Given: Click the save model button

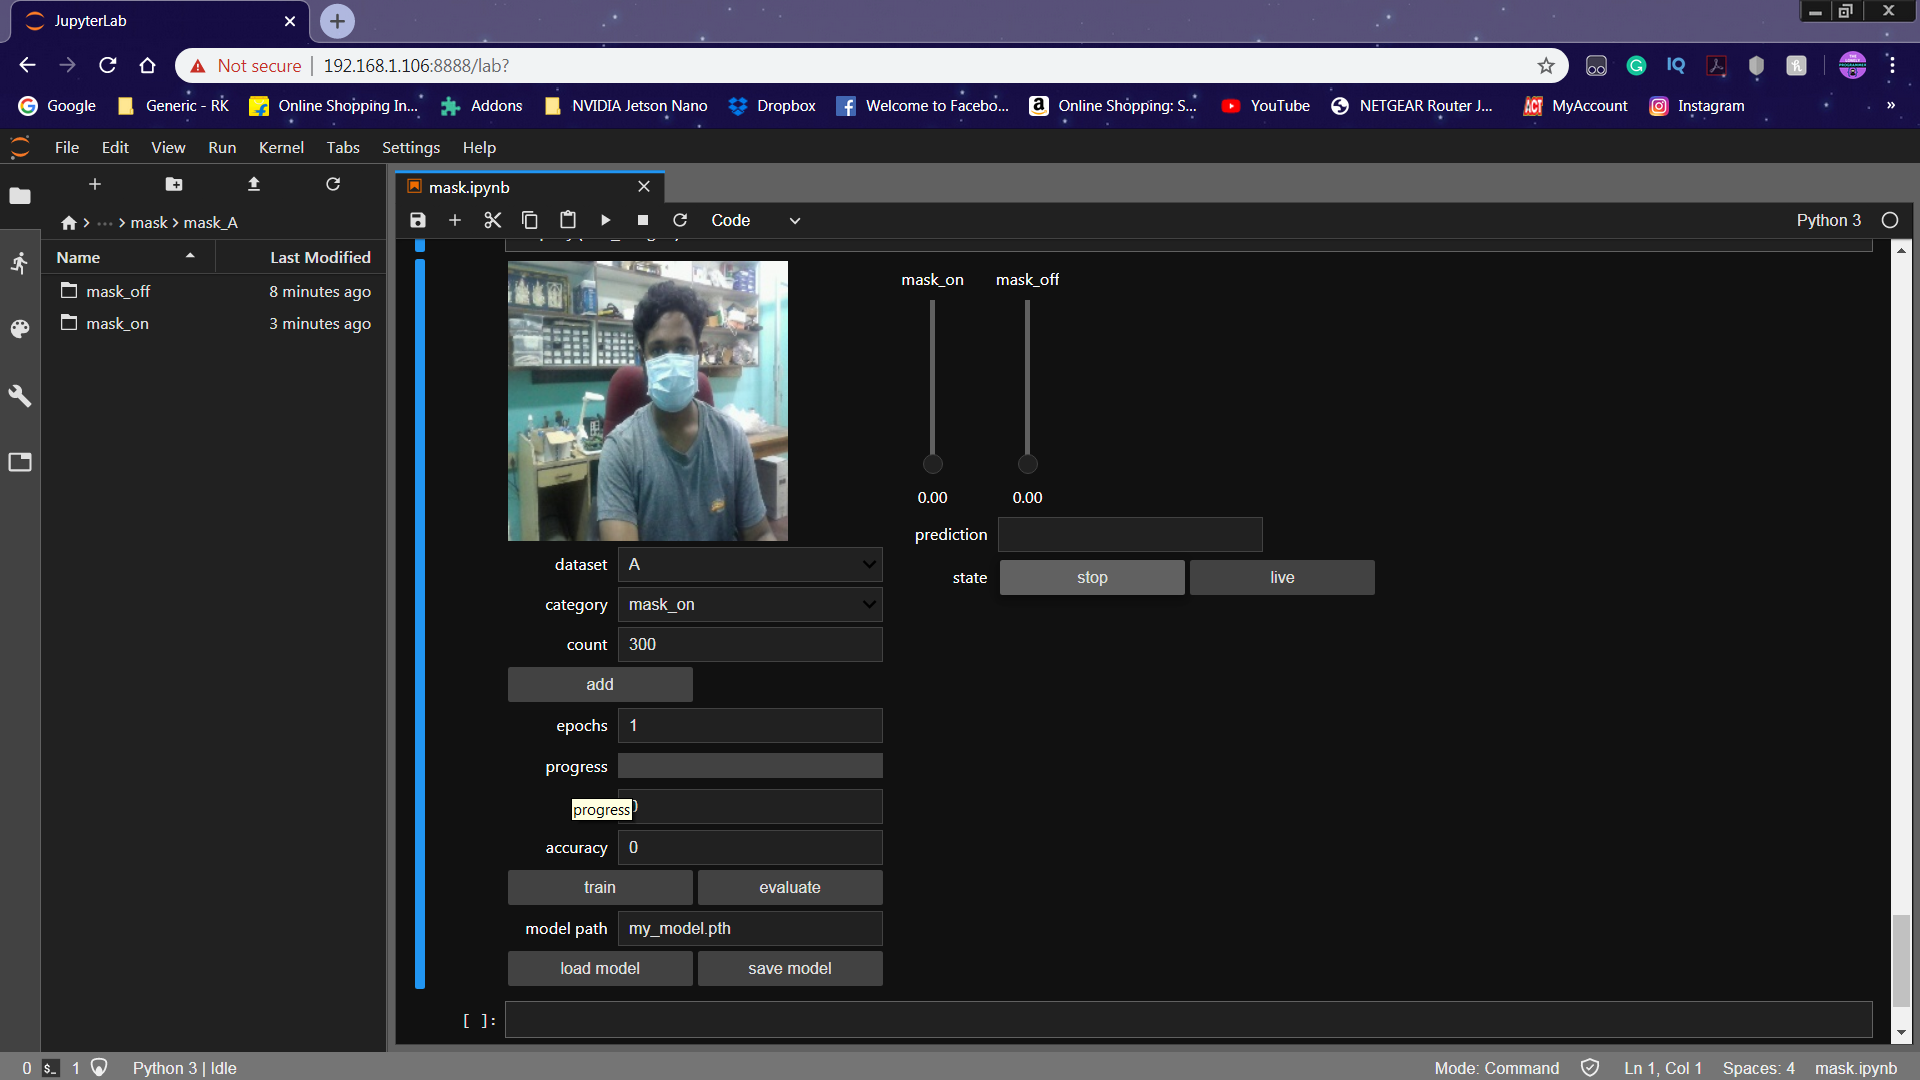Looking at the screenshot, I should point(790,969).
